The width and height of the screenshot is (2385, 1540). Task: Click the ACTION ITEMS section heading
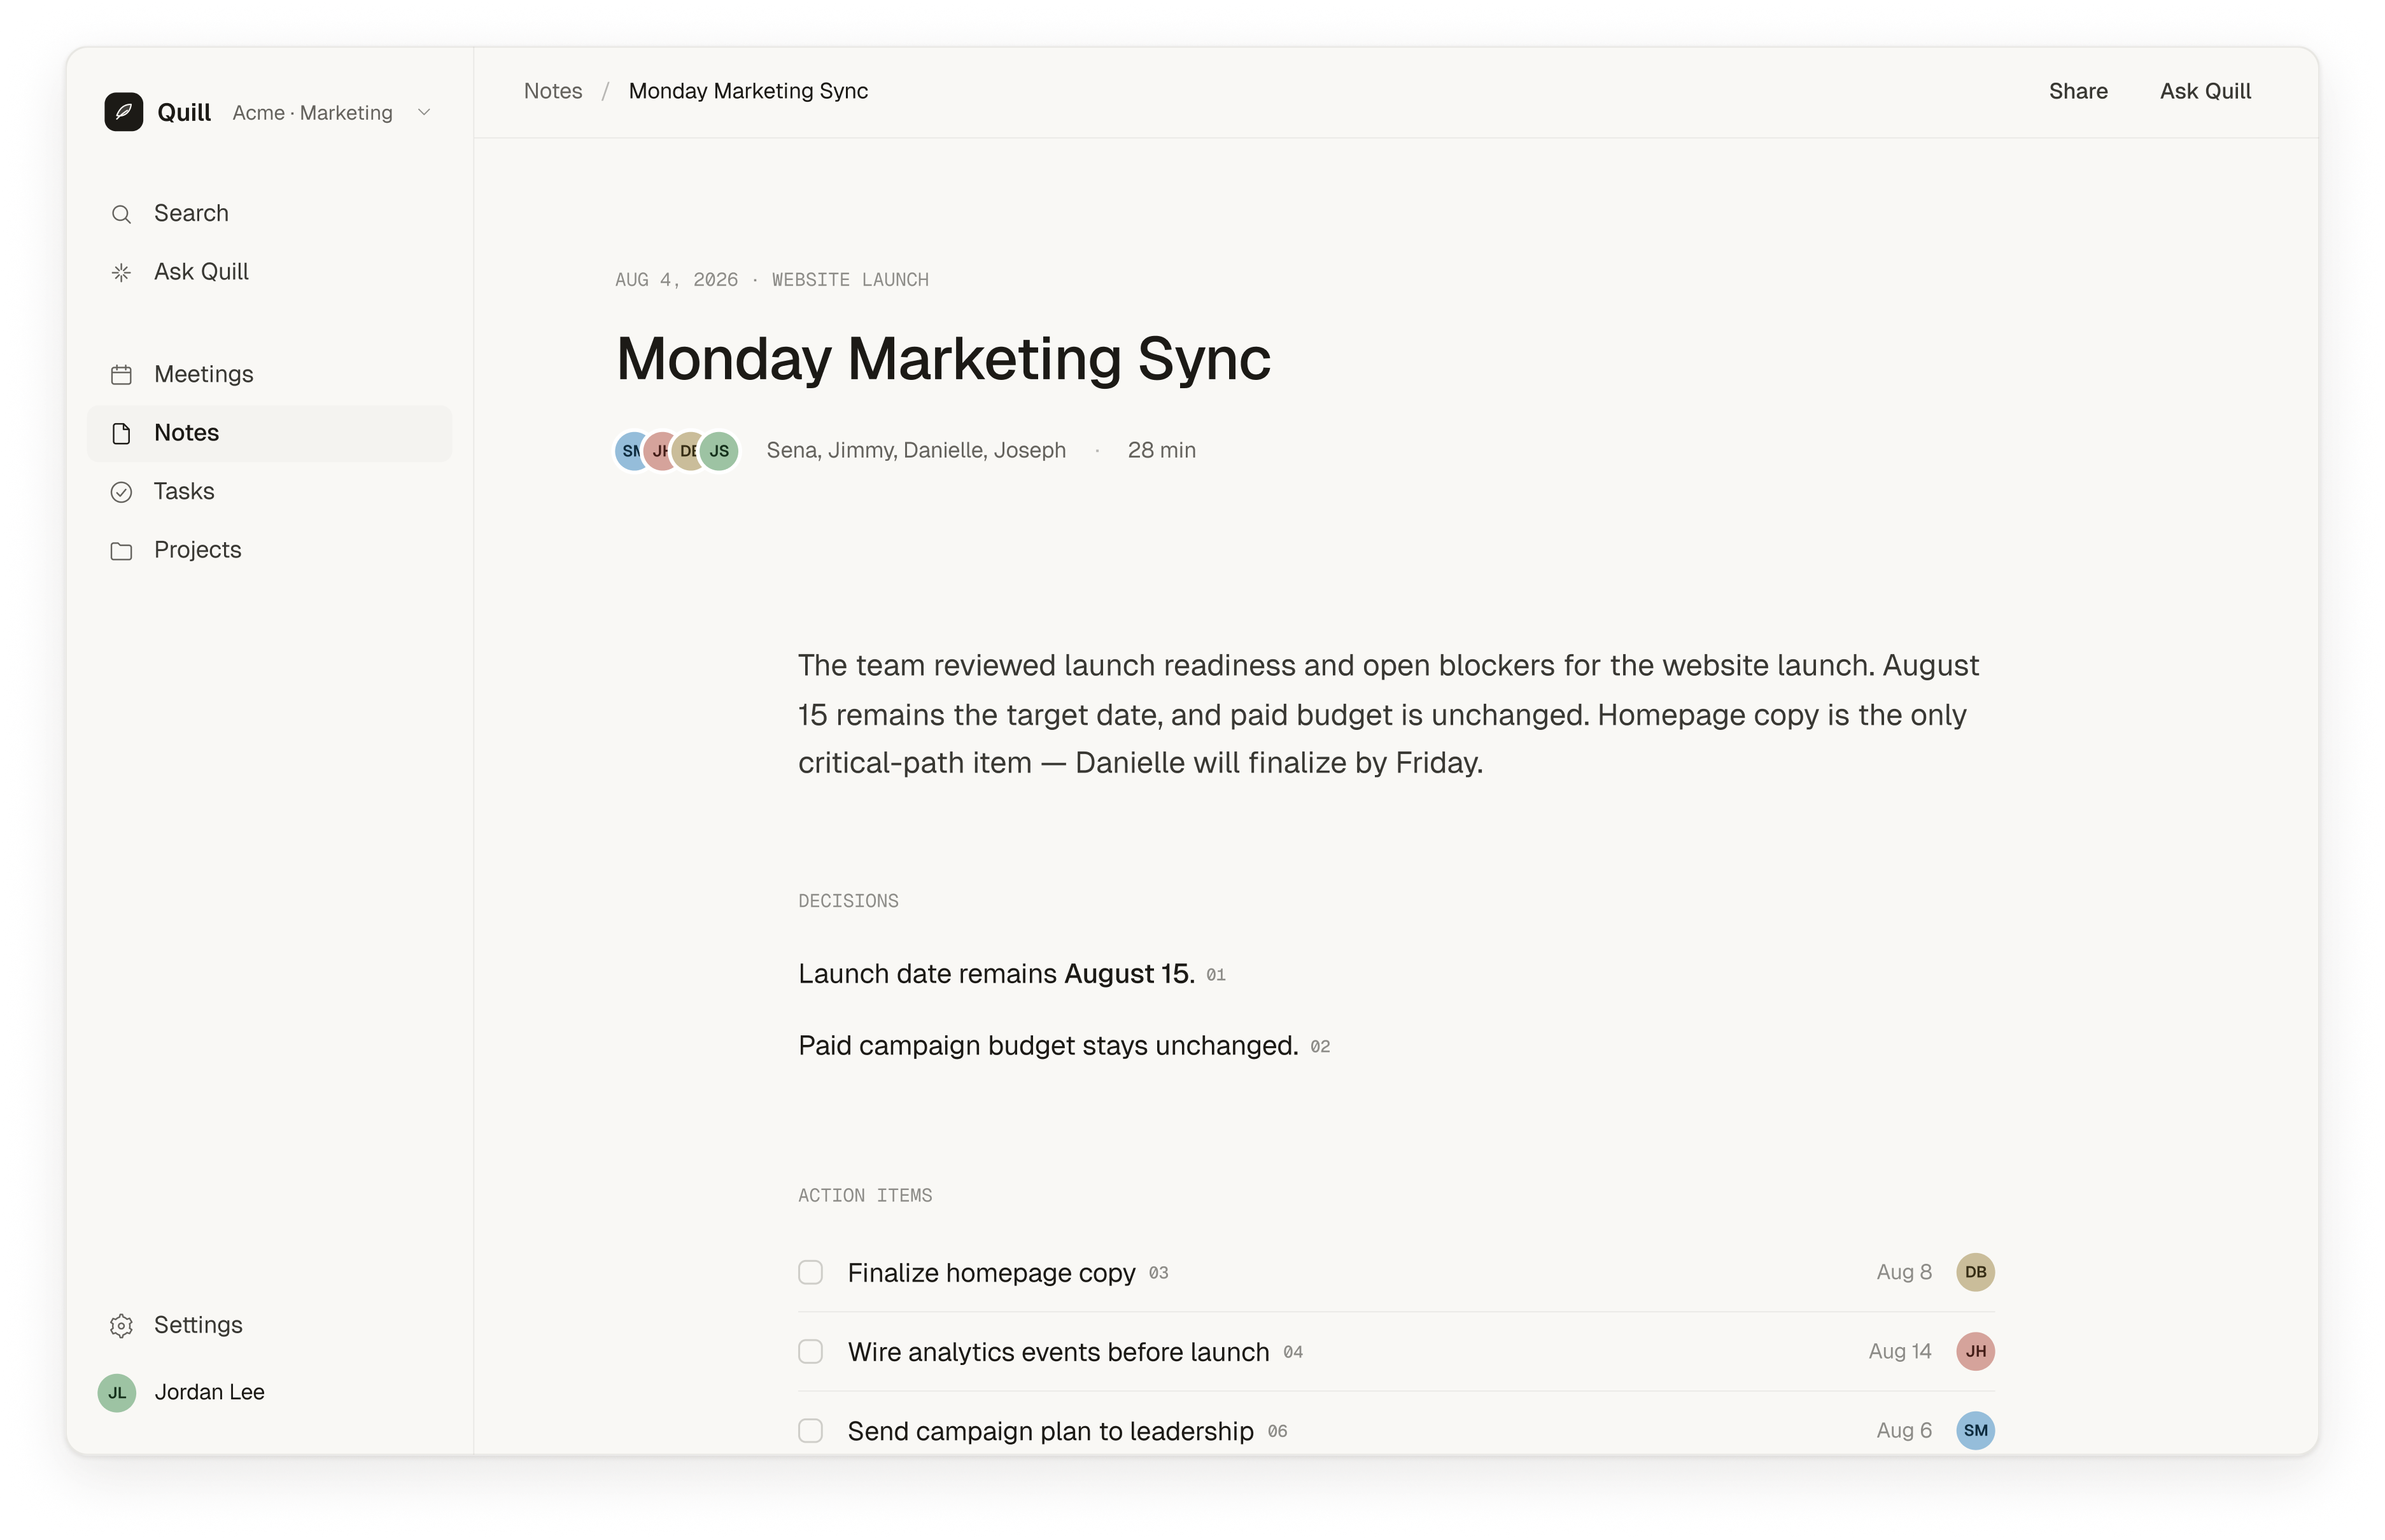click(x=865, y=1196)
